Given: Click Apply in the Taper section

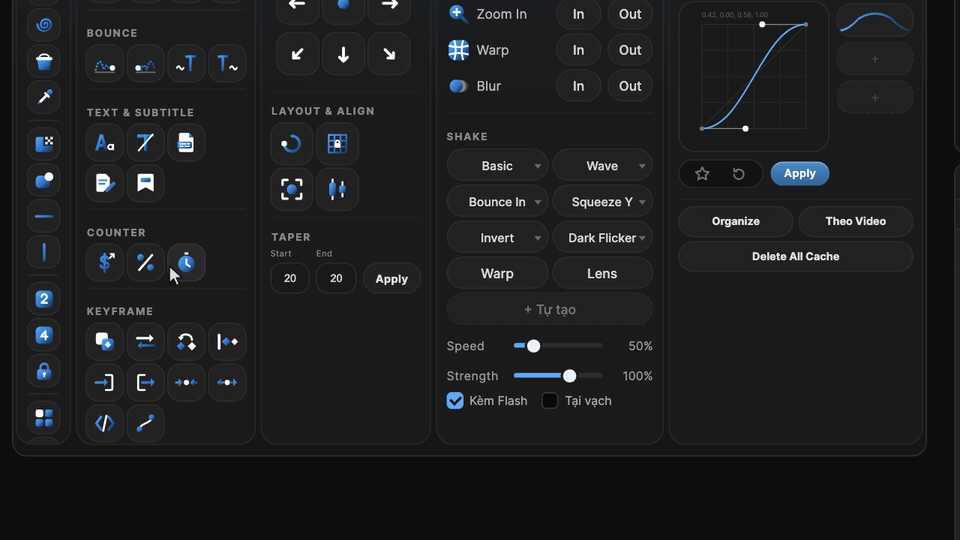Looking at the screenshot, I should pyautogui.click(x=392, y=279).
